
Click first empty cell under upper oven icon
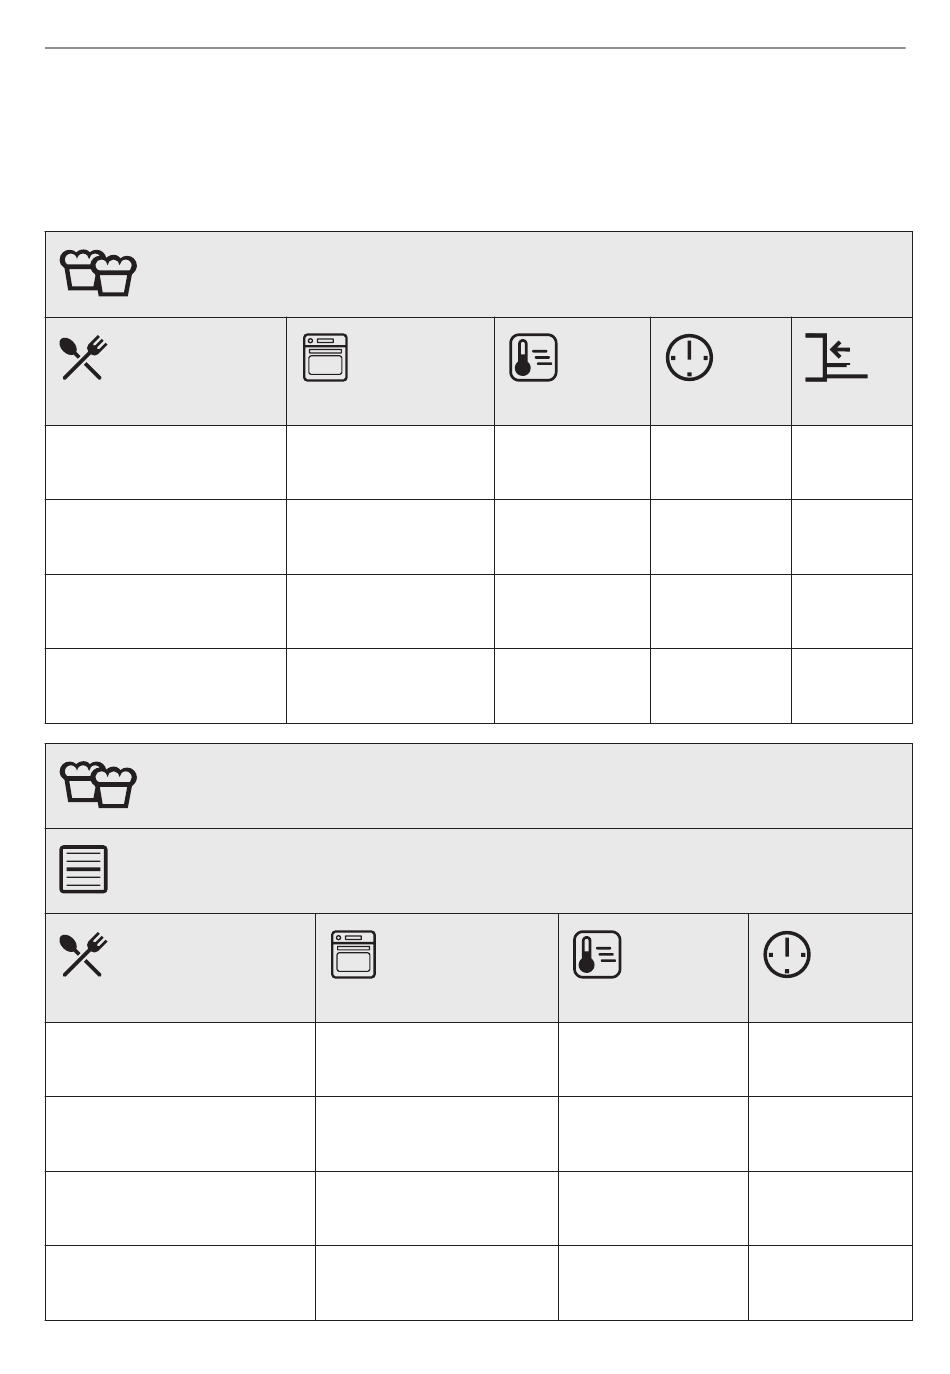pyautogui.click(x=390, y=463)
